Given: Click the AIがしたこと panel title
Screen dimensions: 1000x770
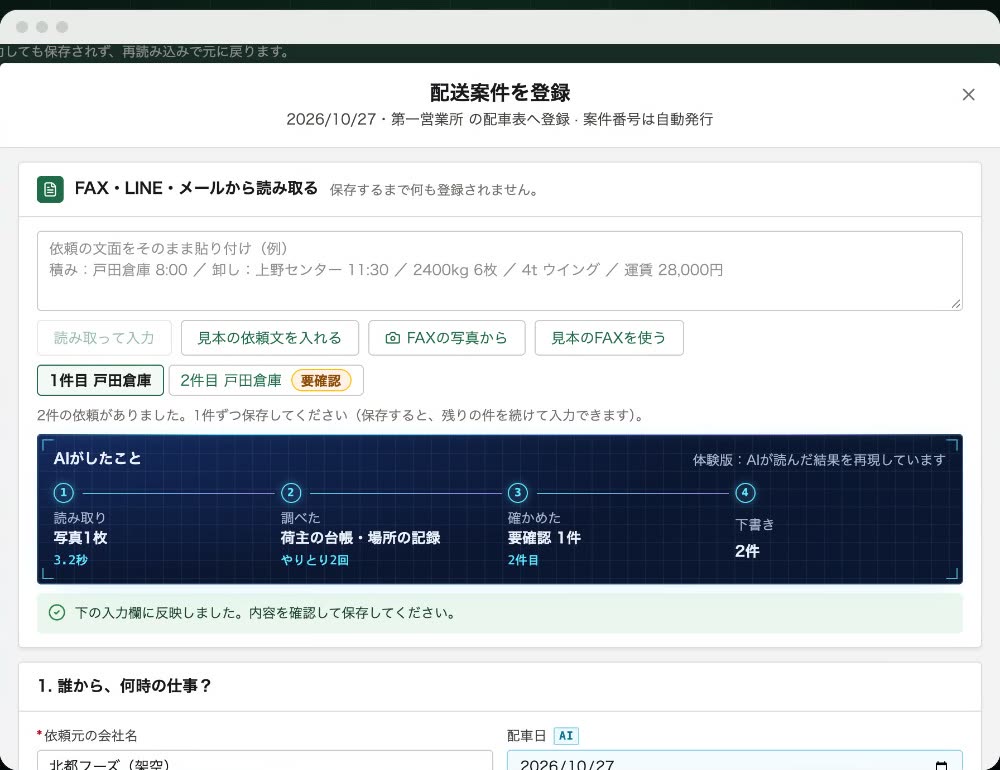Looking at the screenshot, I should (98, 458).
